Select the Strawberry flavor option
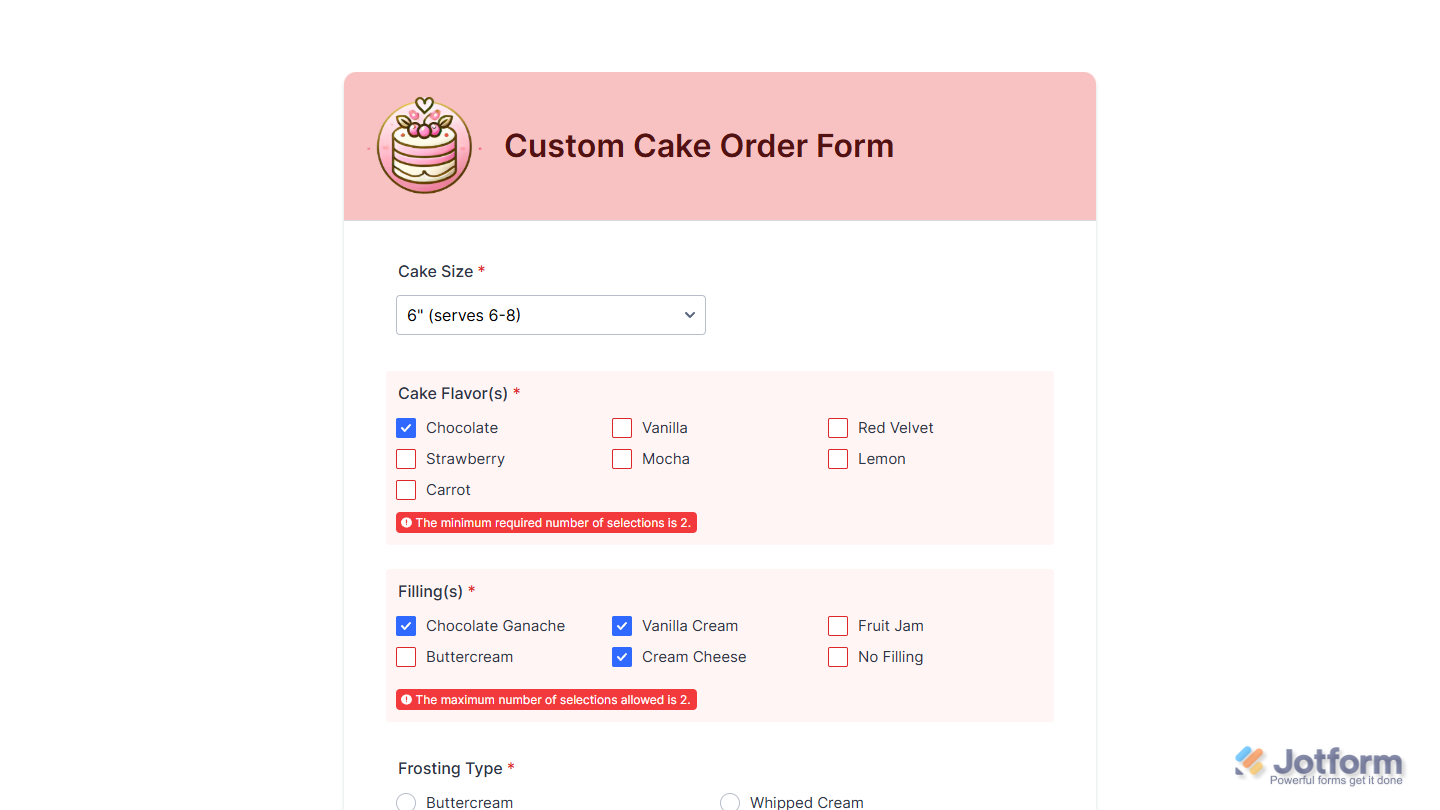The height and width of the screenshot is (810, 1440). click(x=406, y=459)
